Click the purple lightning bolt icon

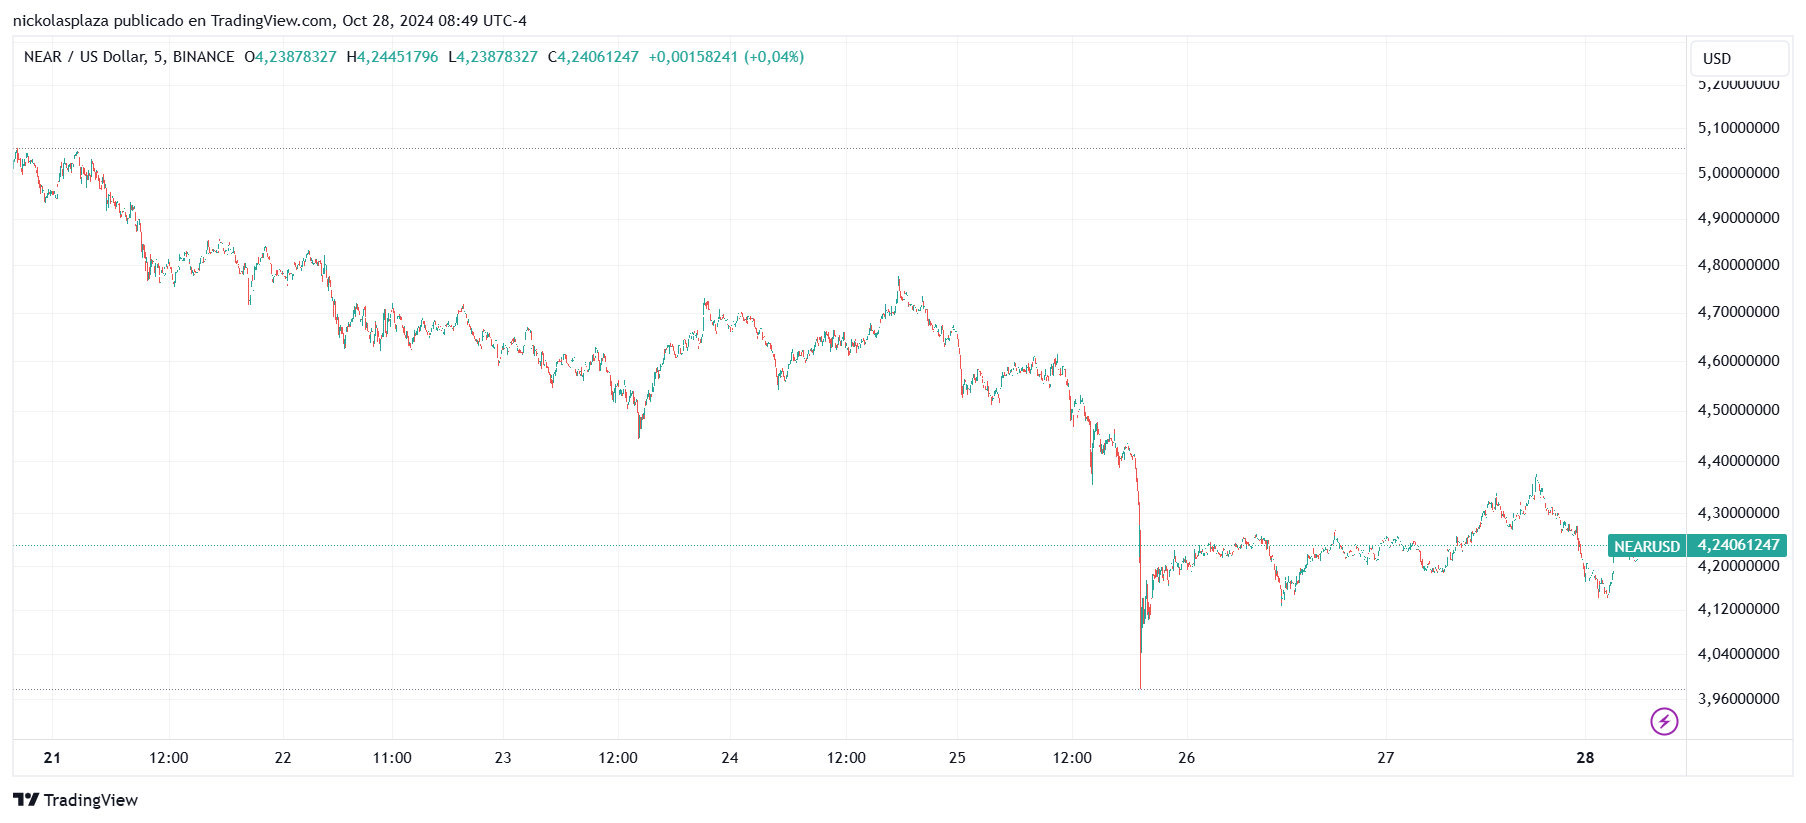pos(1664,721)
